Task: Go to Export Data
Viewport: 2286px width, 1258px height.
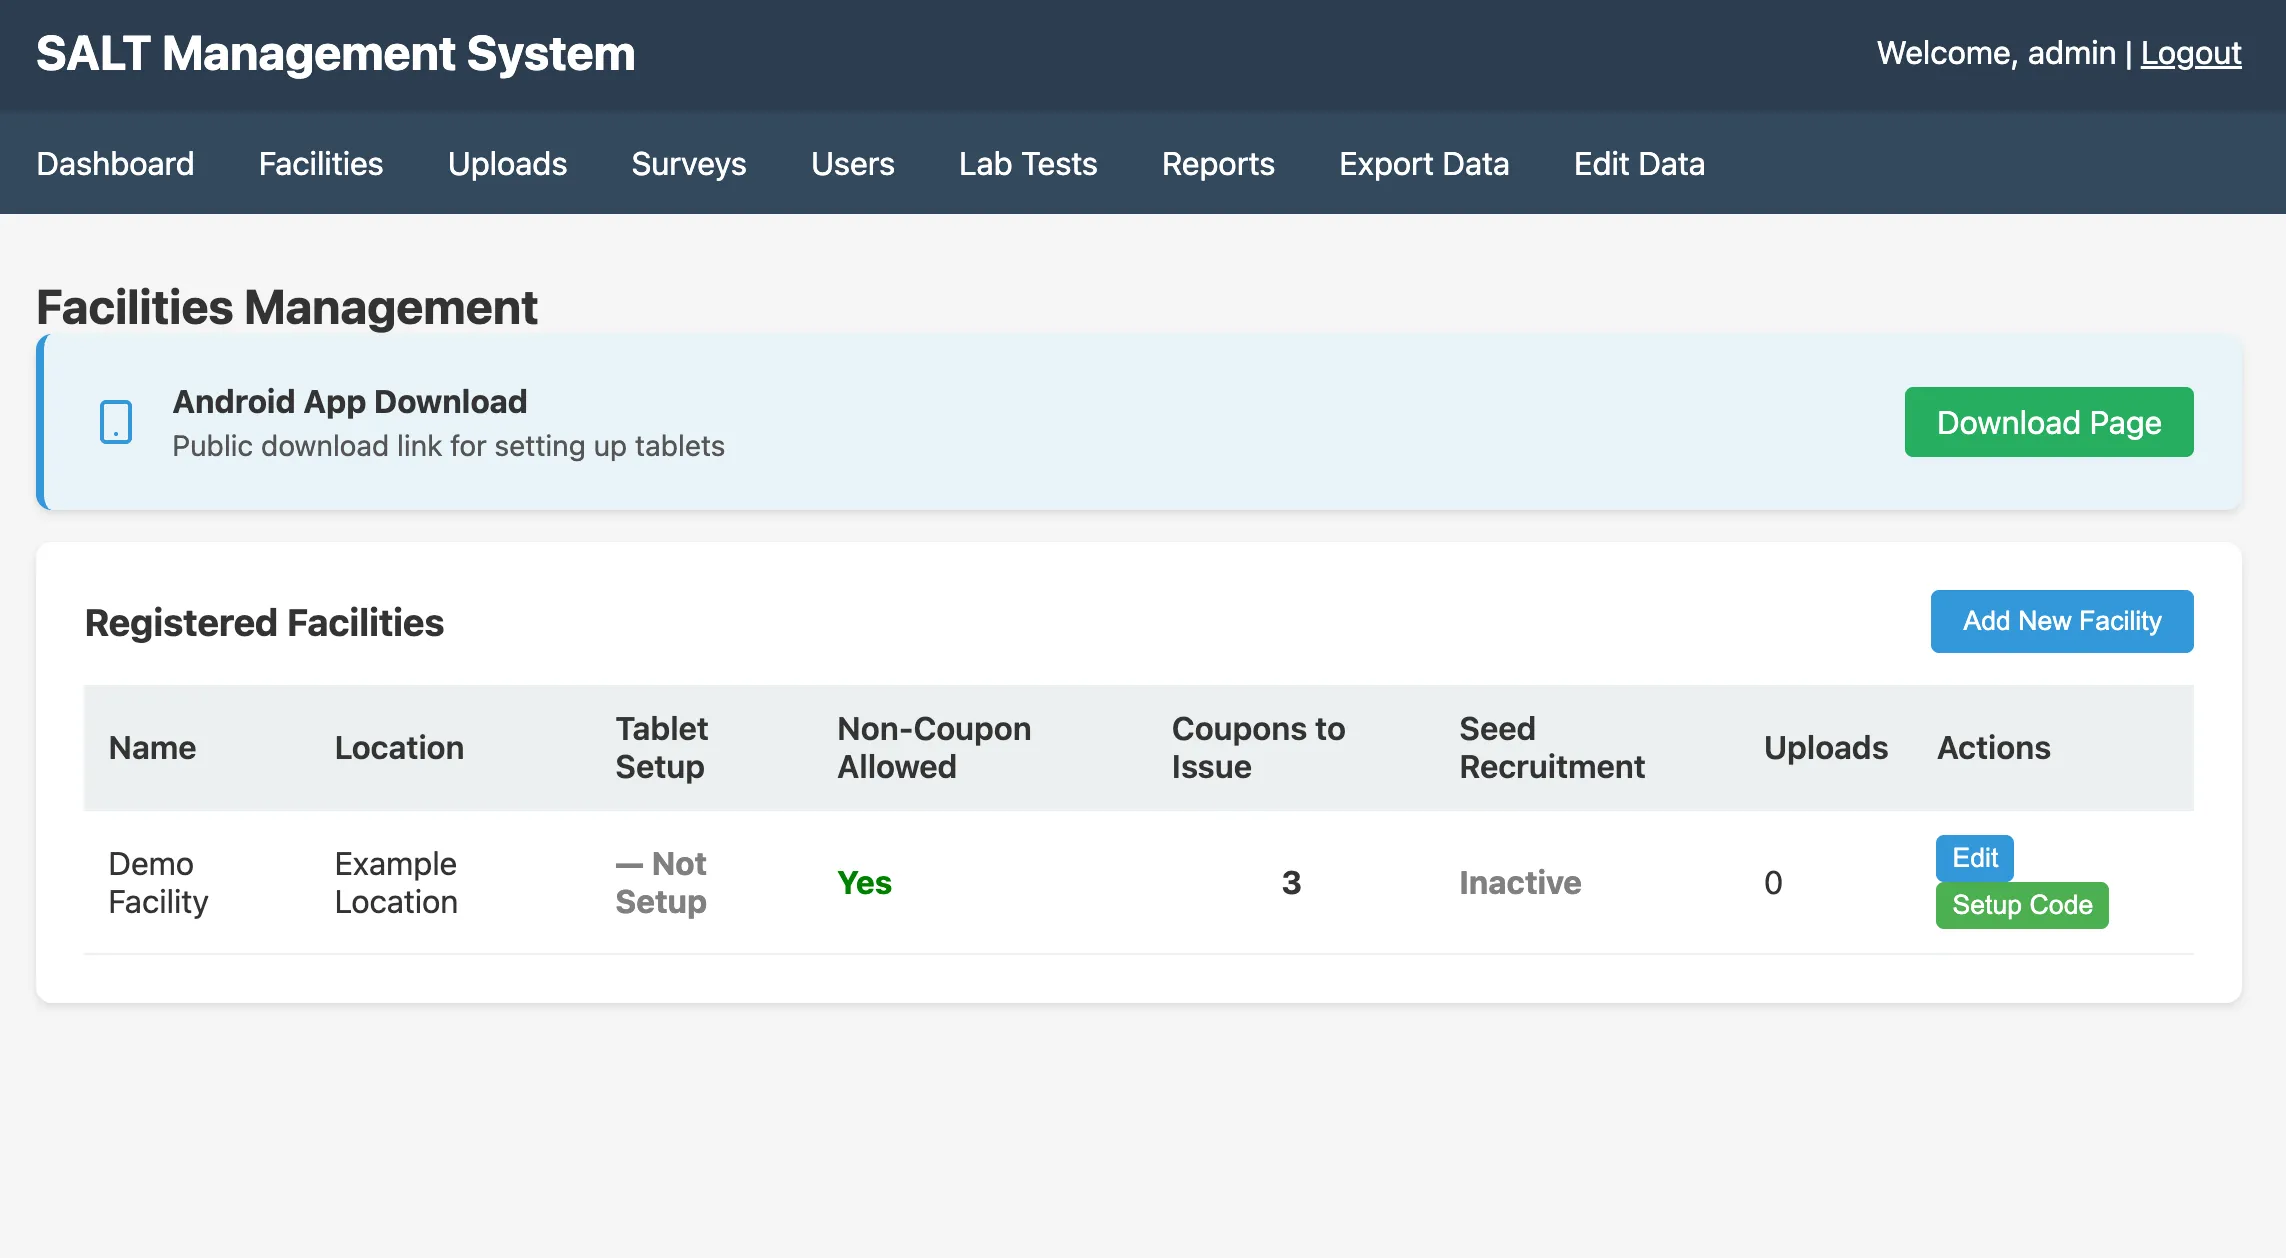Action: [x=1424, y=163]
